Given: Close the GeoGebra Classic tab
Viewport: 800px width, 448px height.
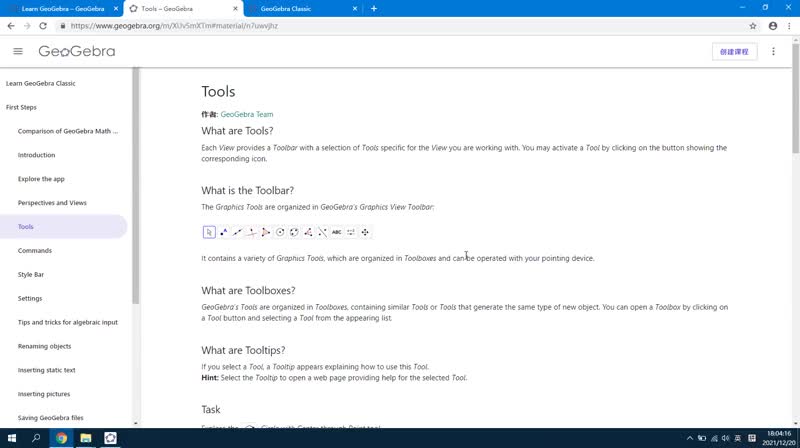Looking at the screenshot, I should [x=355, y=9].
